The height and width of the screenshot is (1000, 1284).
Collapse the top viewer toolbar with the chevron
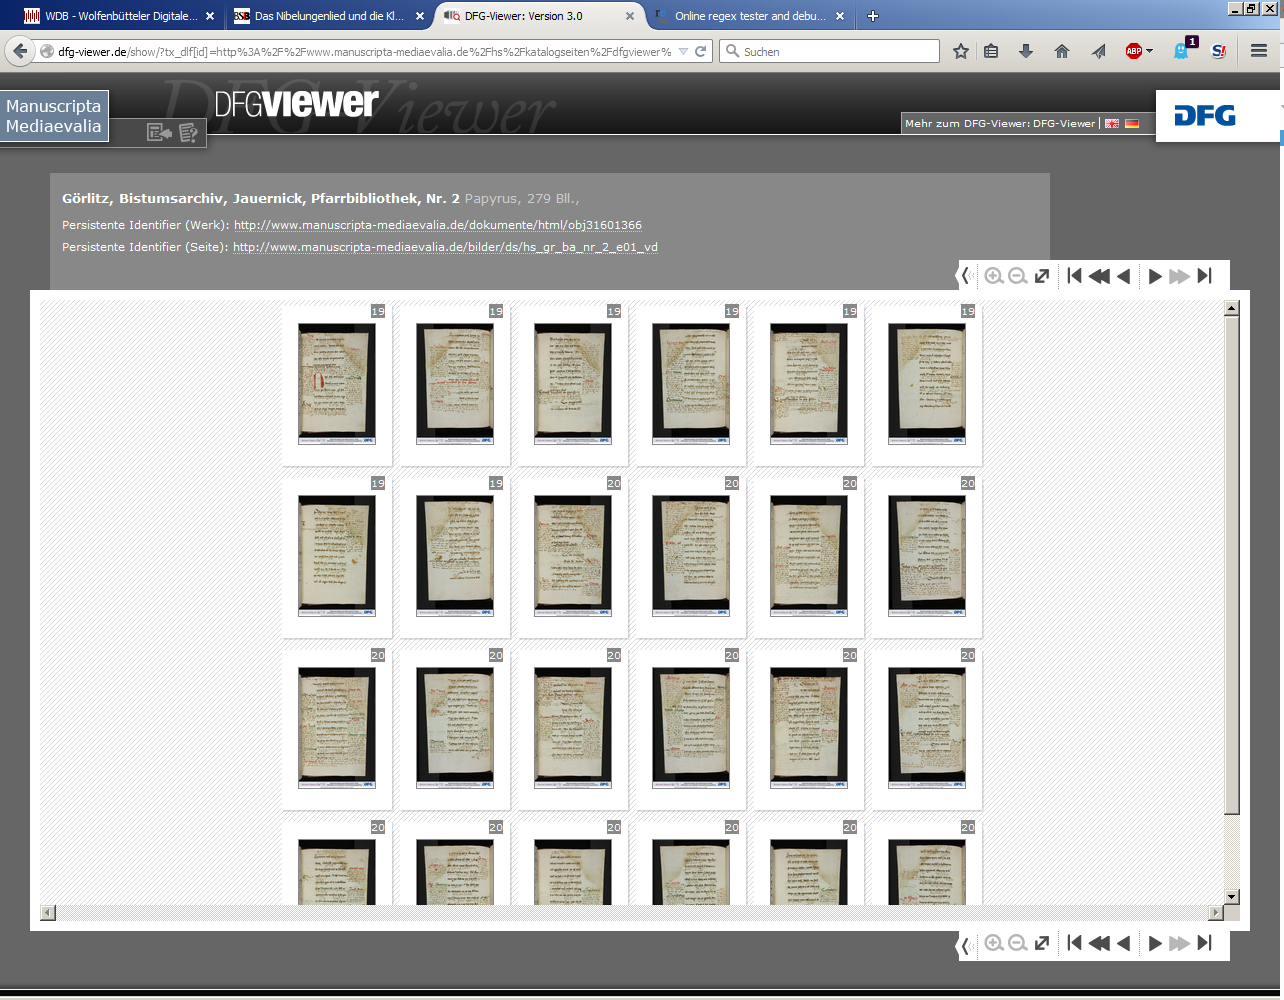click(x=966, y=276)
